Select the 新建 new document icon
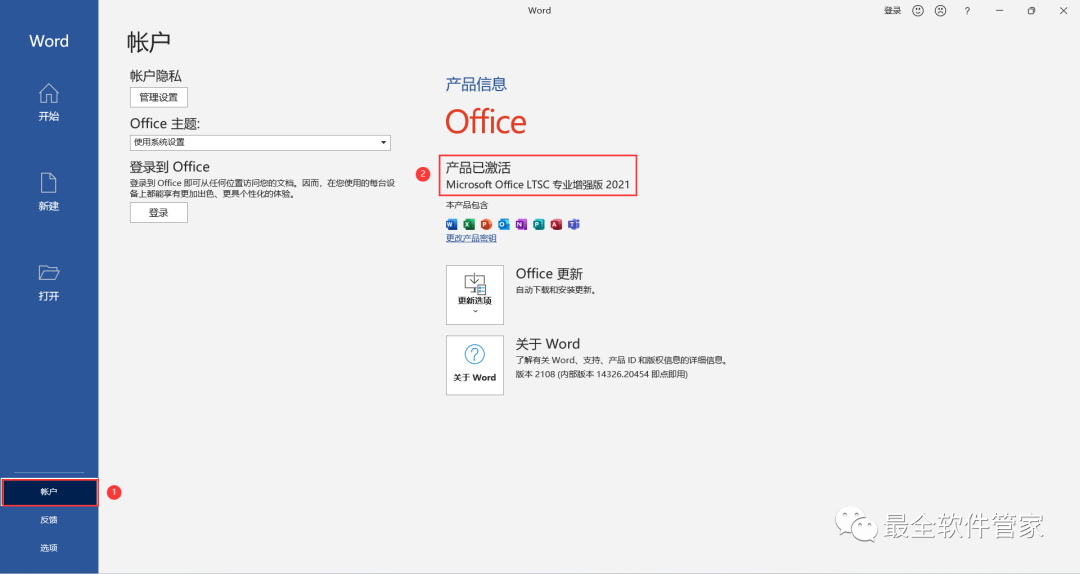1080x574 pixels. pos(49,192)
